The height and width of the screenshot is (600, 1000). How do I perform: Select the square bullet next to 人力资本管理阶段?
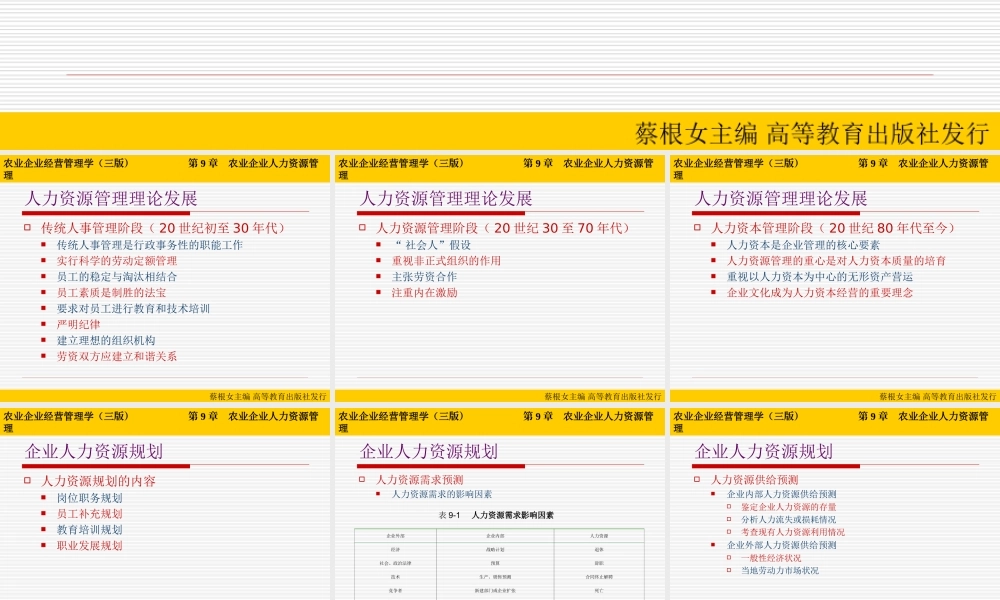coord(697,228)
